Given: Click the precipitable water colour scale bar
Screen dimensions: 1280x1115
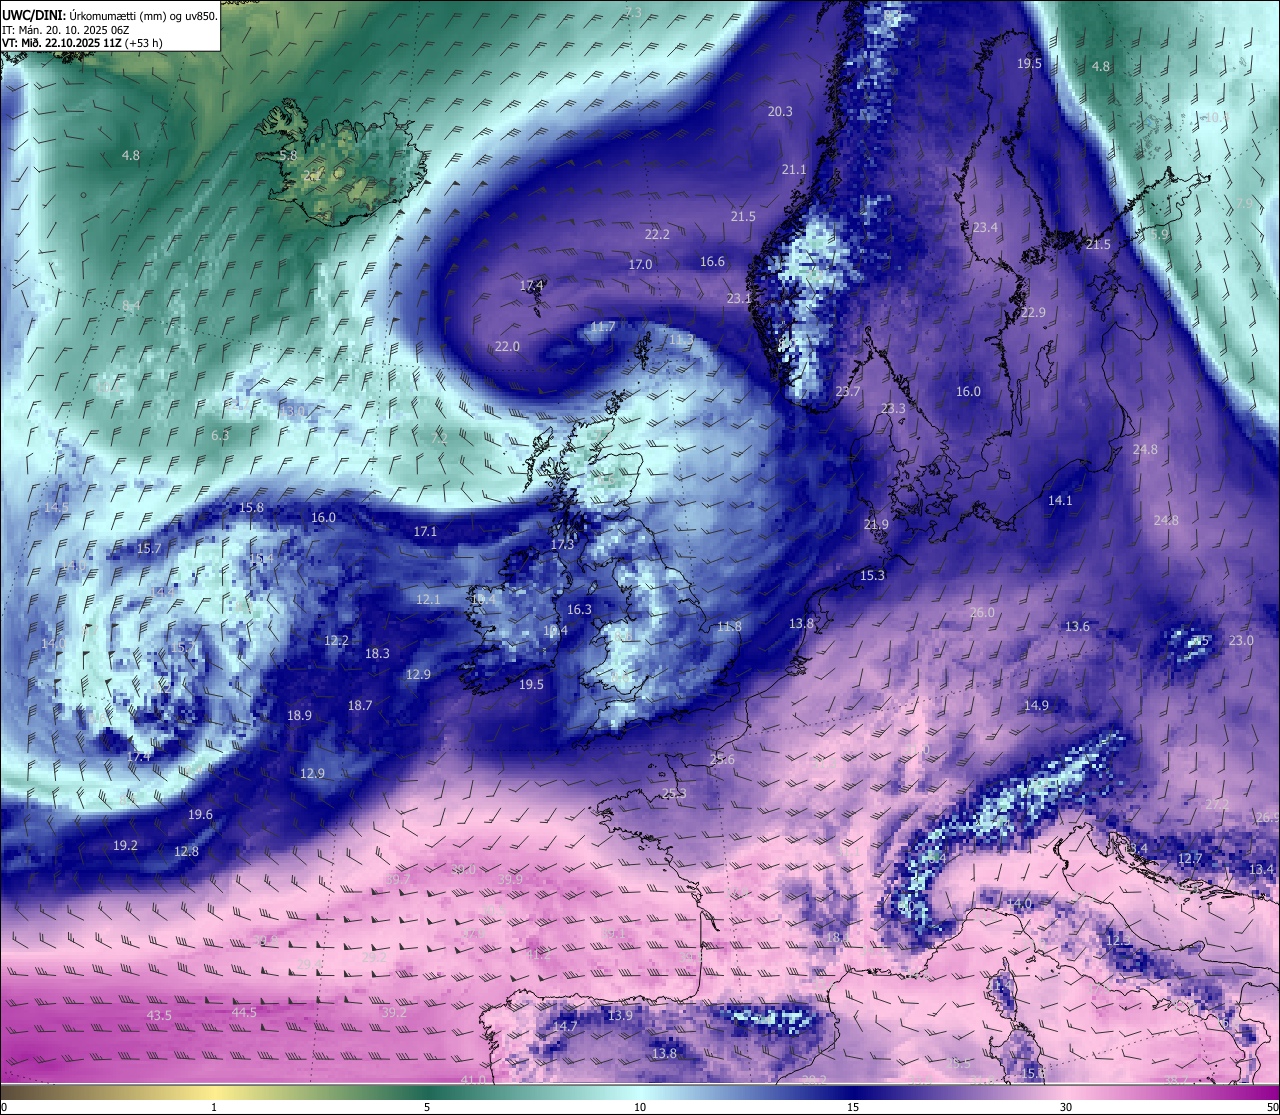Looking at the screenshot, I should [640, 1091].
